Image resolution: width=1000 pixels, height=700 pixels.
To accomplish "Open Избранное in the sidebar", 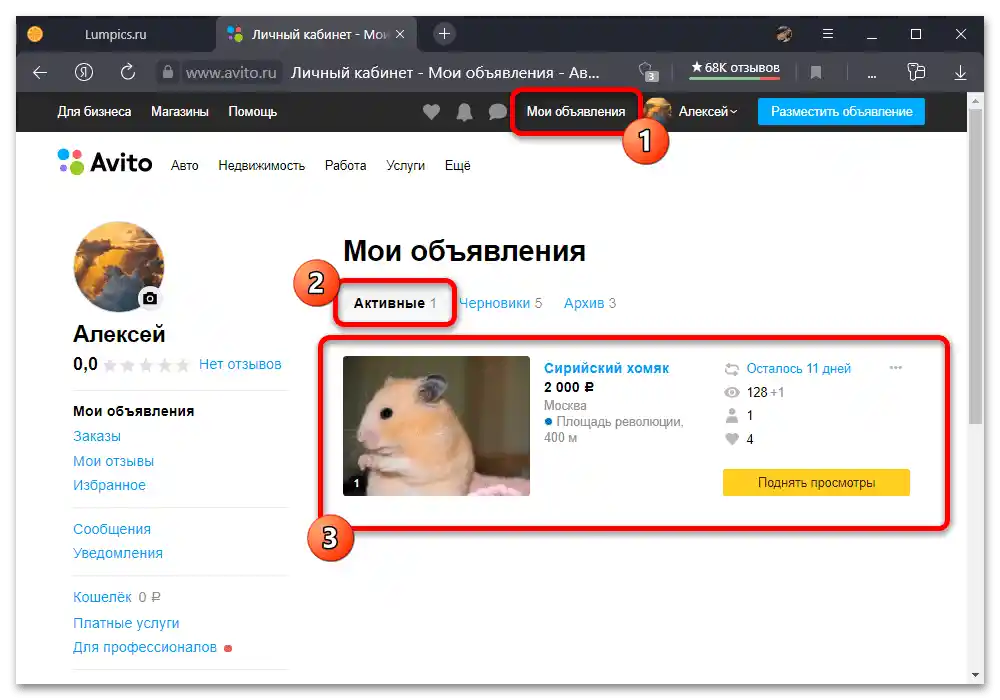I will [109, 485].
